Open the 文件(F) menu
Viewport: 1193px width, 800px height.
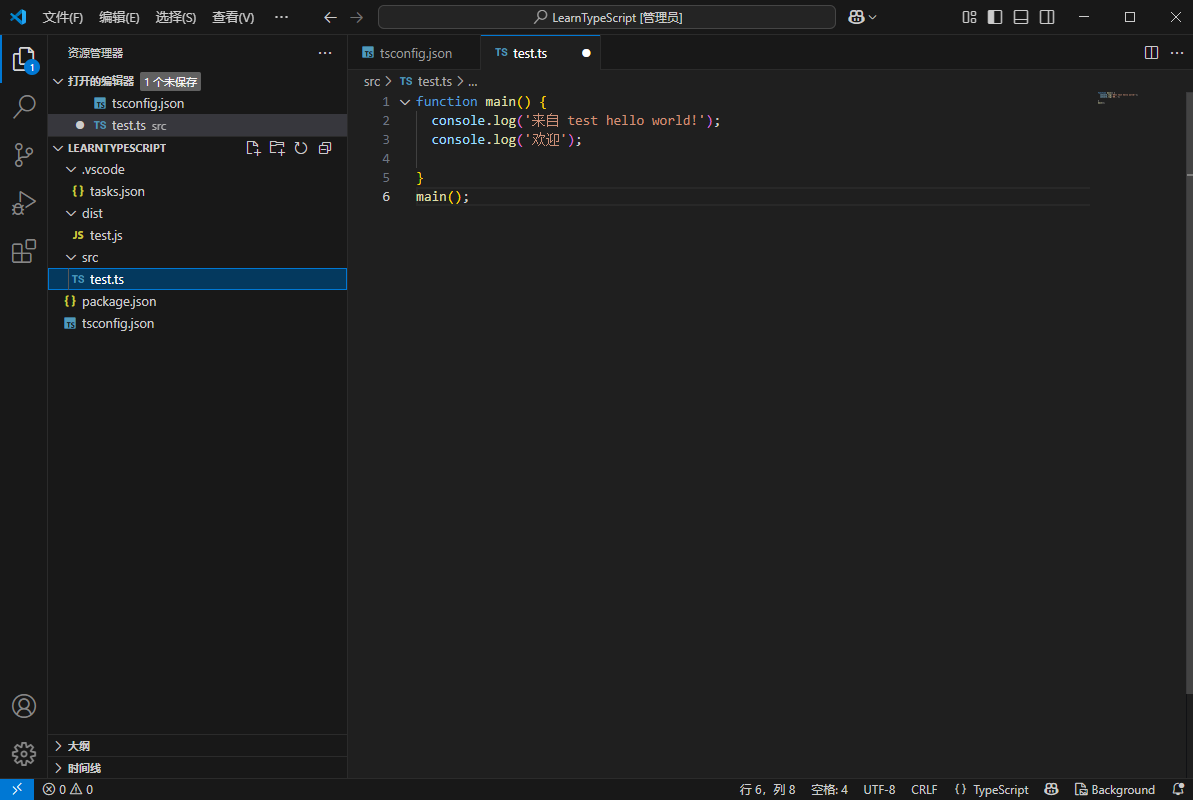63,17
